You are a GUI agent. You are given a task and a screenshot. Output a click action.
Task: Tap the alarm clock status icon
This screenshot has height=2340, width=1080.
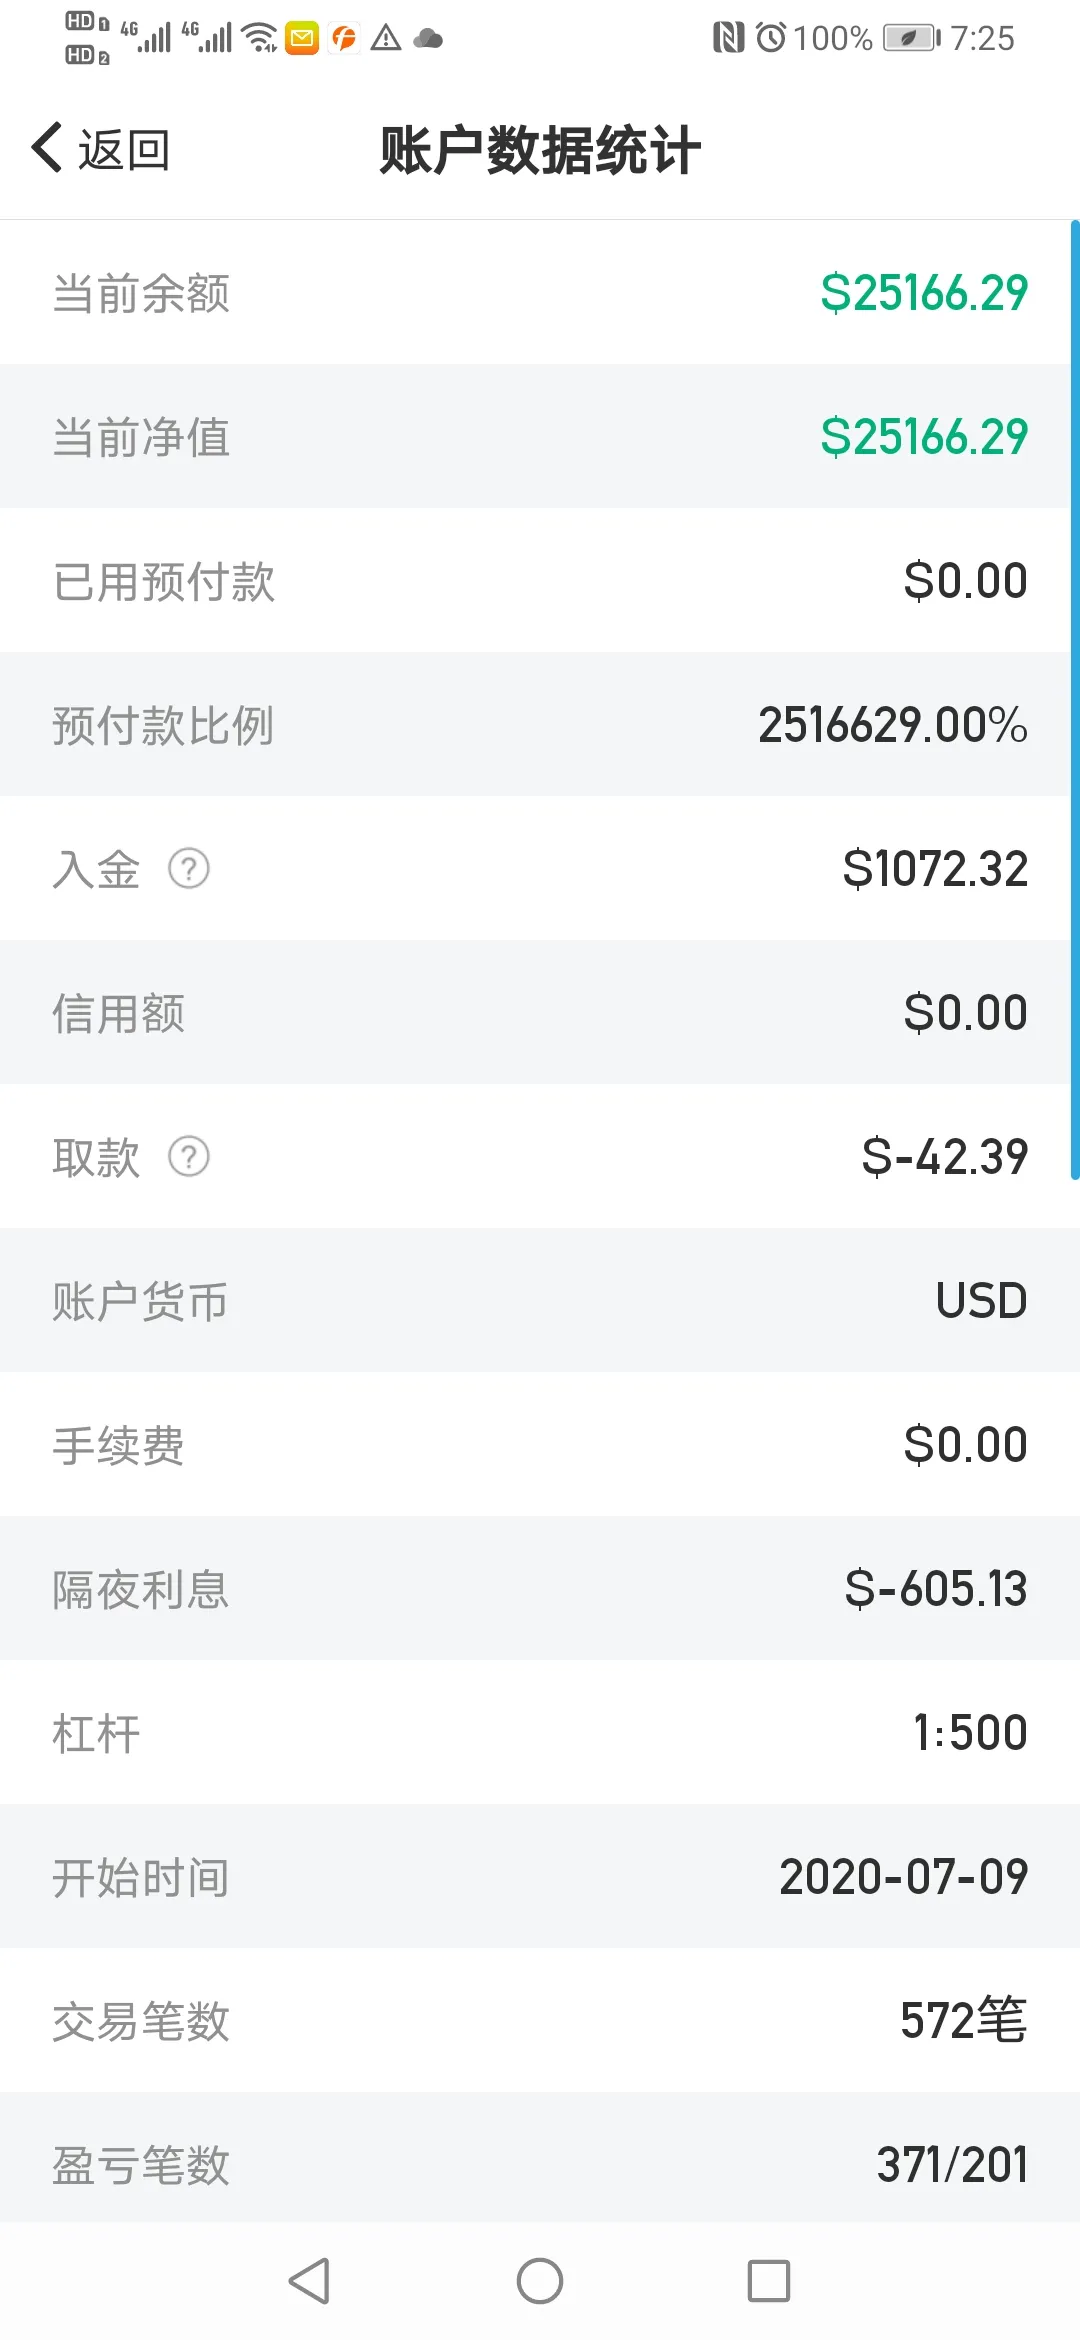(x=771, y=38)
